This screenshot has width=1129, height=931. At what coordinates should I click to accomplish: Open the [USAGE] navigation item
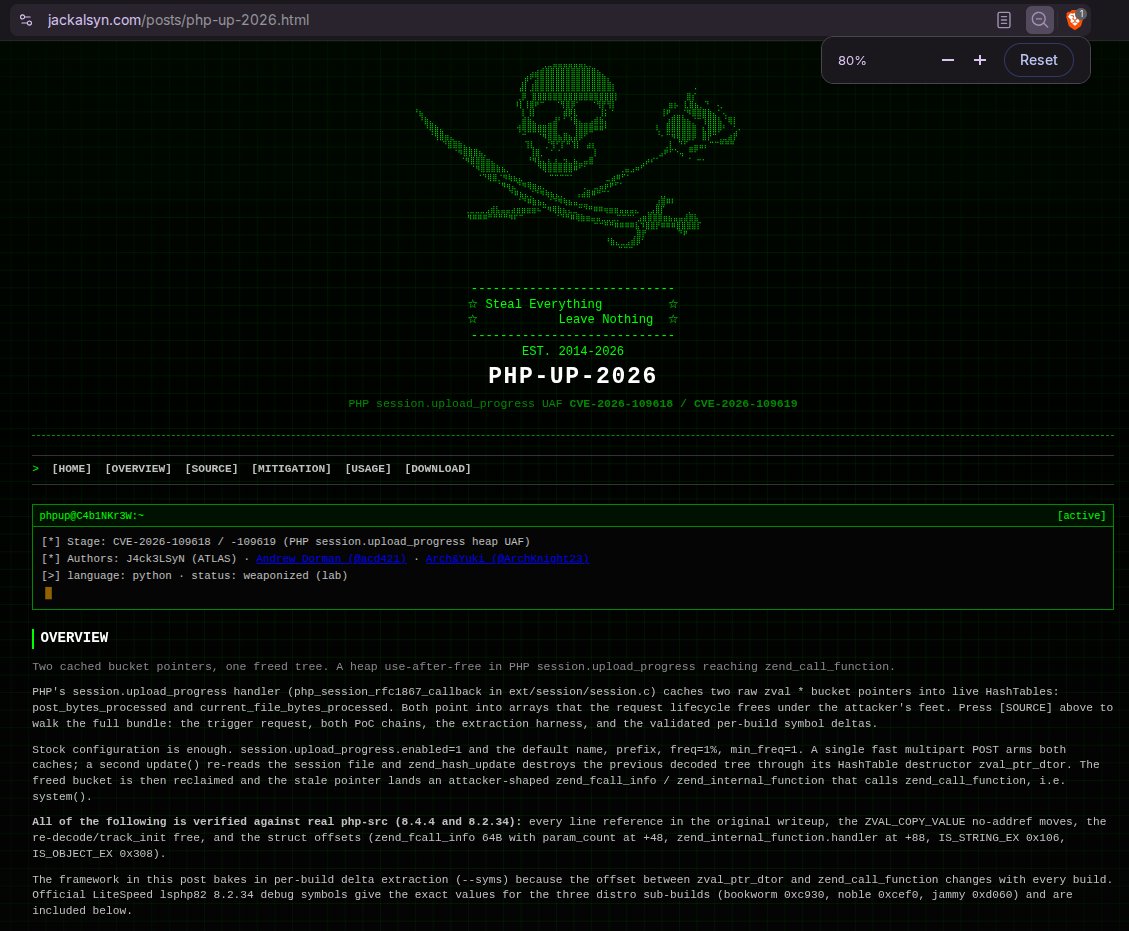pos(368,469)
